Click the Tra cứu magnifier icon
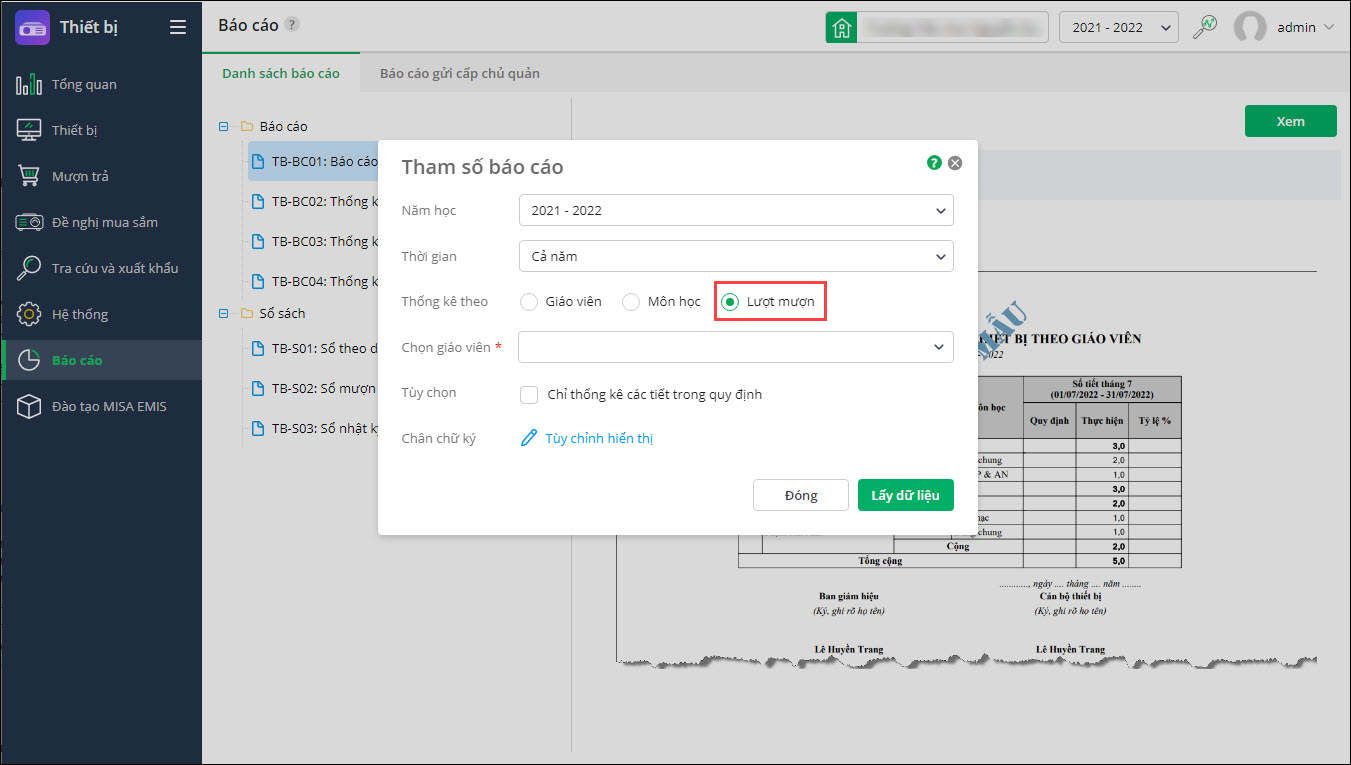 [x=29, y=268]
